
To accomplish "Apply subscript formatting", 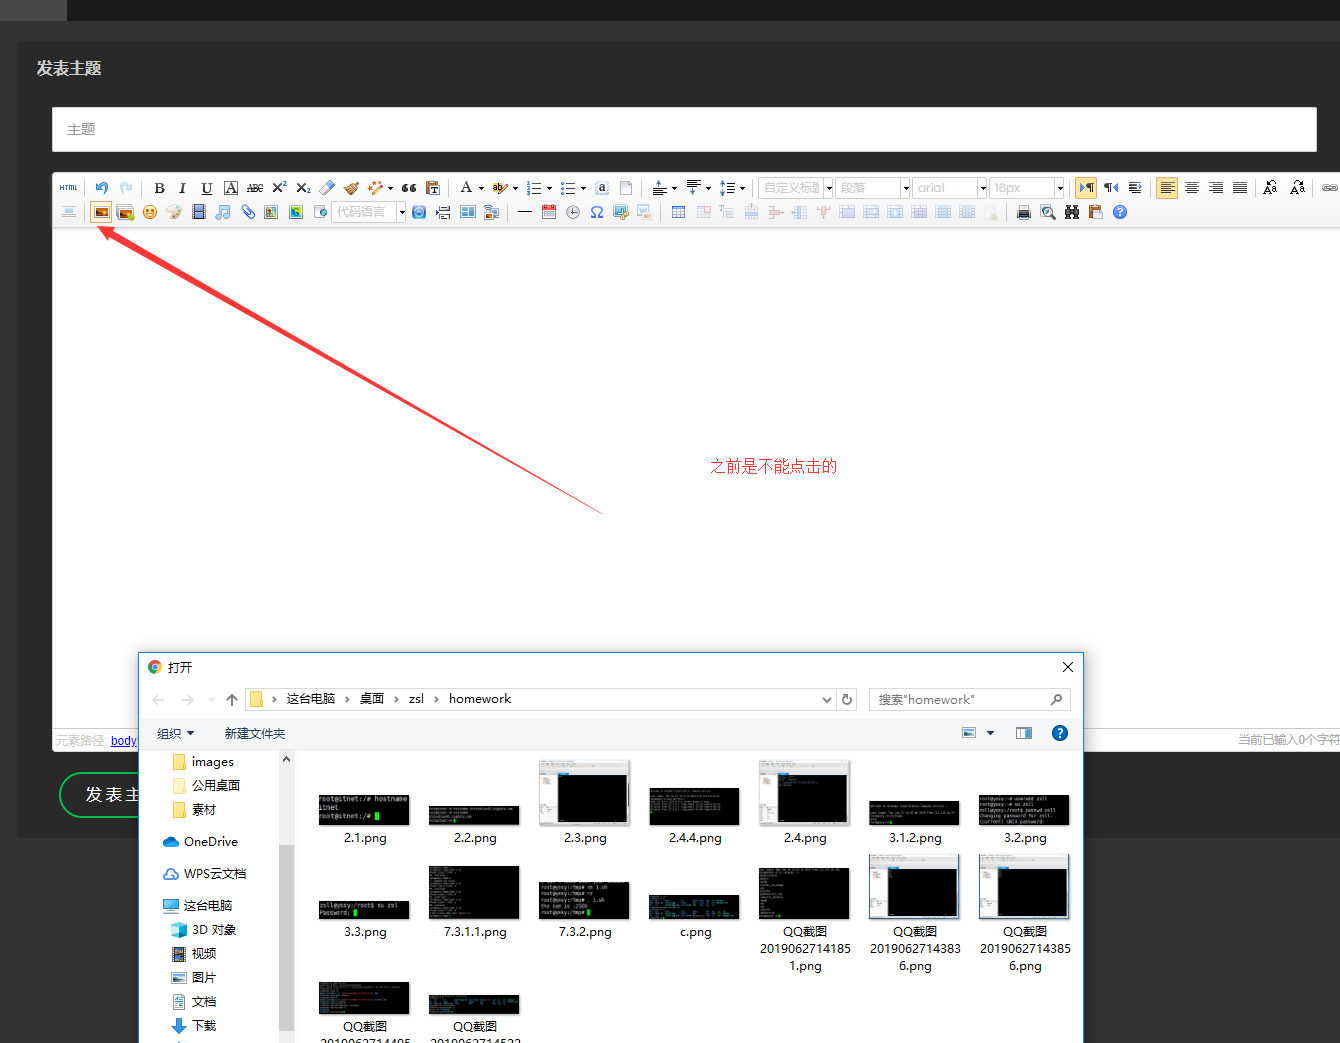I will 303,188.
